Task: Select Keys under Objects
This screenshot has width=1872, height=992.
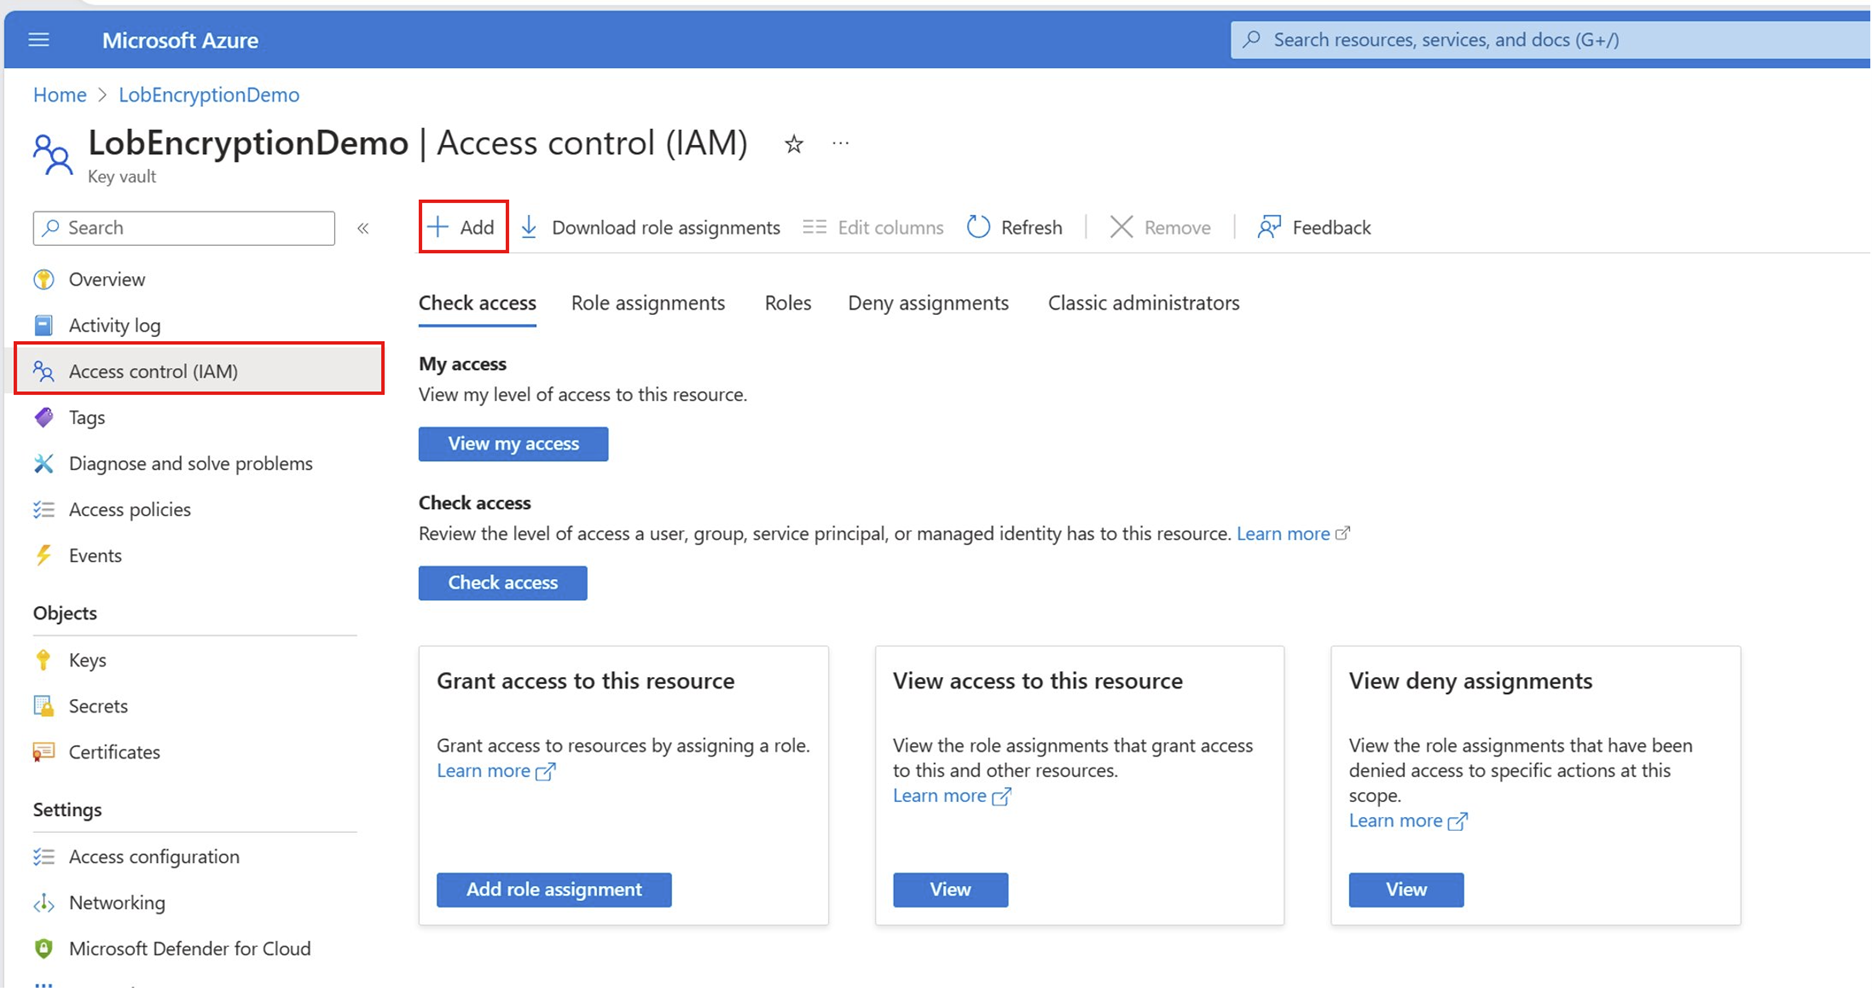Action: (x=86, y=660)
